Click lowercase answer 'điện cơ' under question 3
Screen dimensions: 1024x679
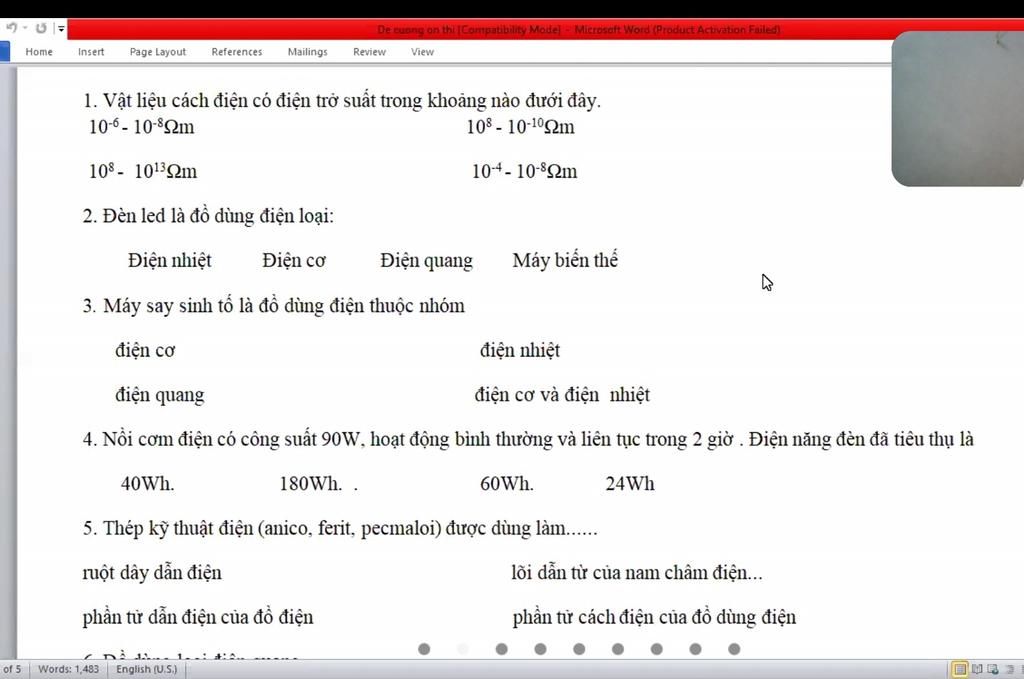point(145,350)
